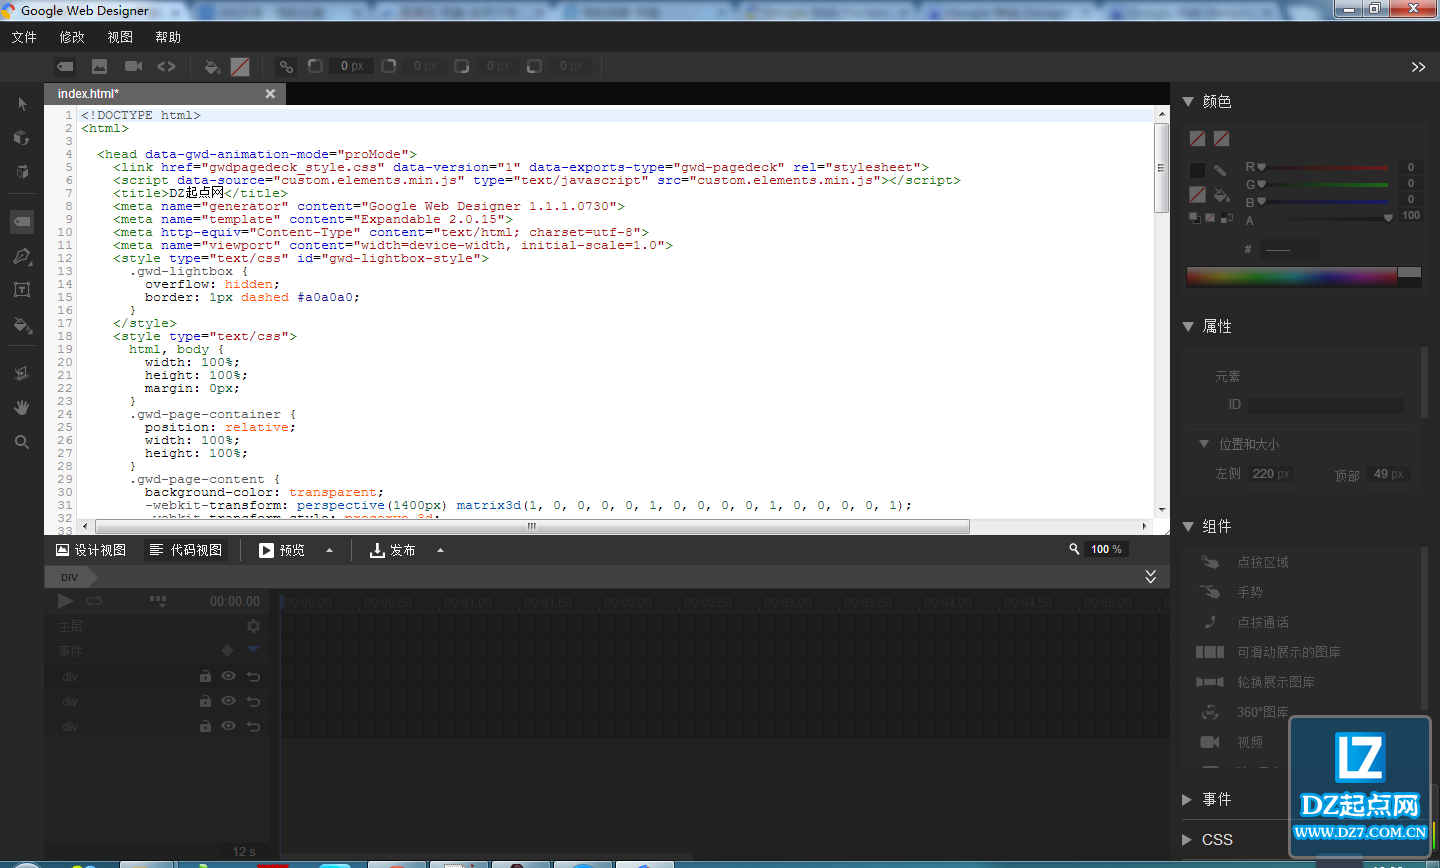Select the 3D stage rotate cube tool

pos(22,172)
